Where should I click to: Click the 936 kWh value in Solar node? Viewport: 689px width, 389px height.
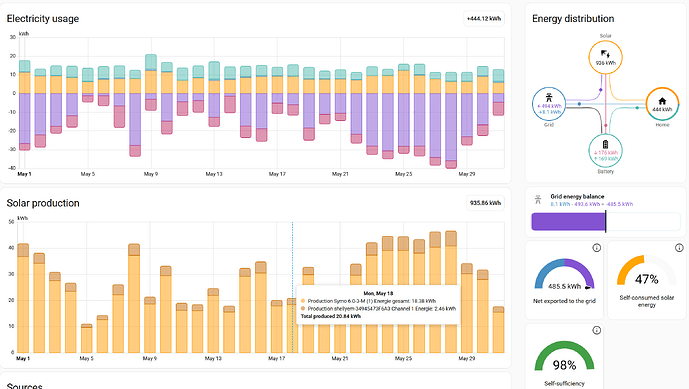[605, 63]
